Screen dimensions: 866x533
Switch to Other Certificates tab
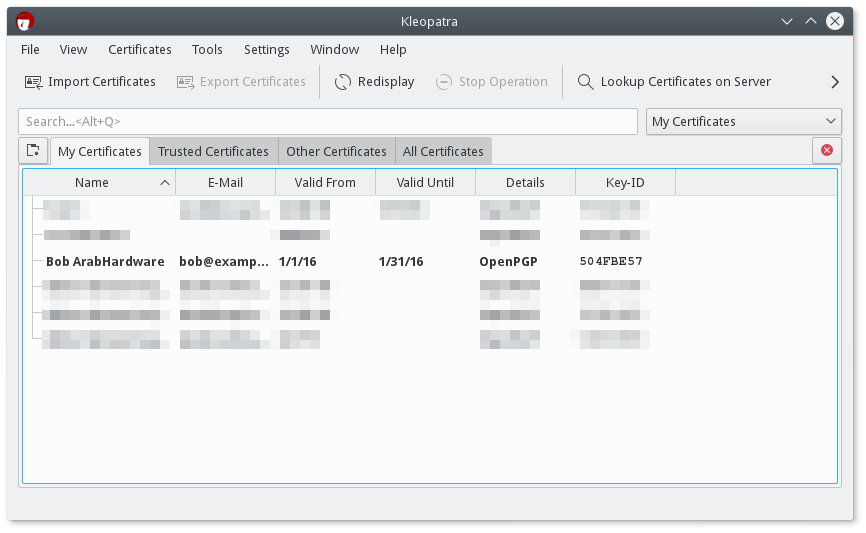[336, 151]
